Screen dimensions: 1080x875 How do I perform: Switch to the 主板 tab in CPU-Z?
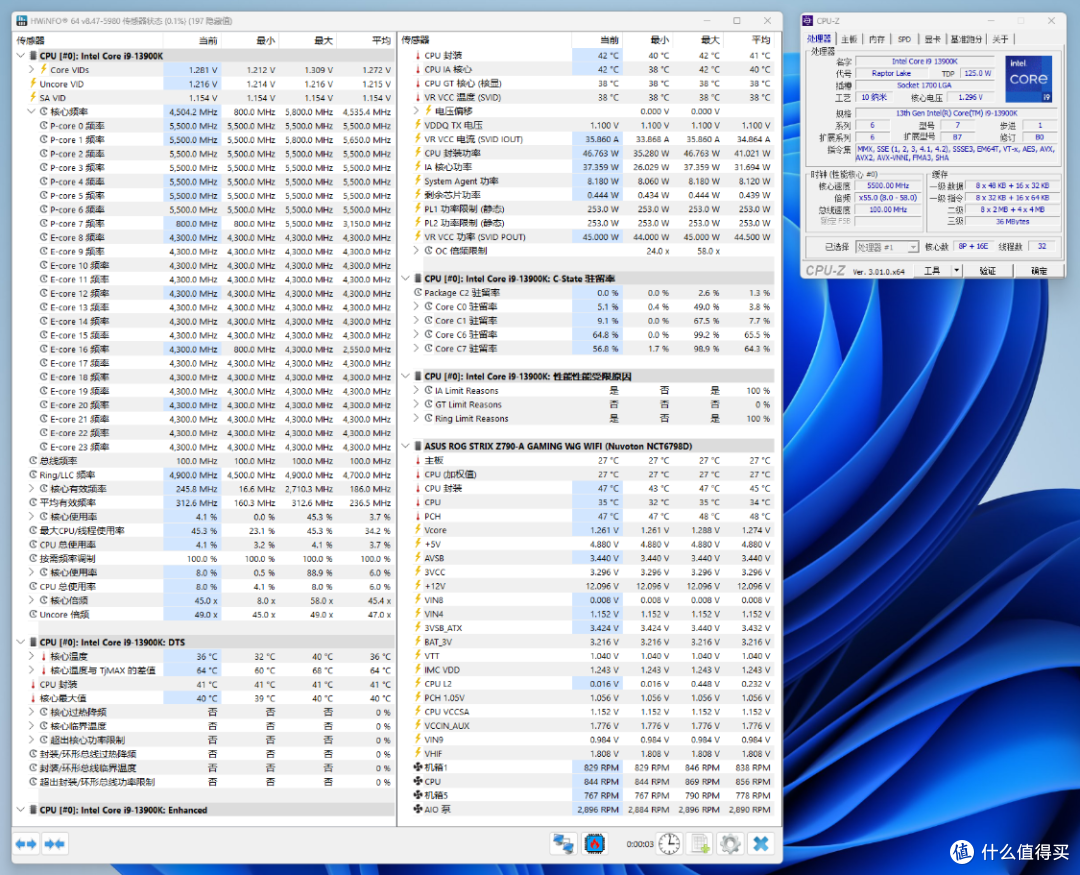click(849, 39)
